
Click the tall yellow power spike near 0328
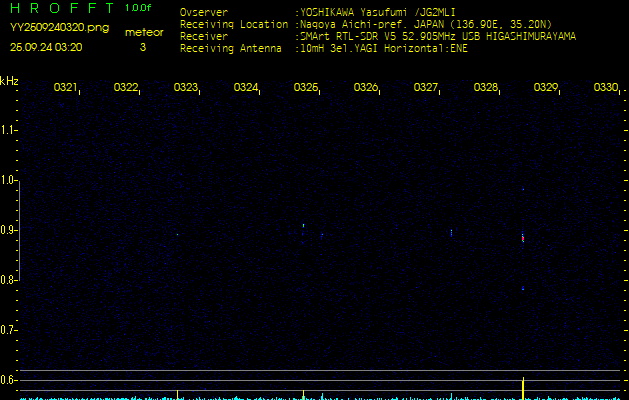(x=523, y=388)
